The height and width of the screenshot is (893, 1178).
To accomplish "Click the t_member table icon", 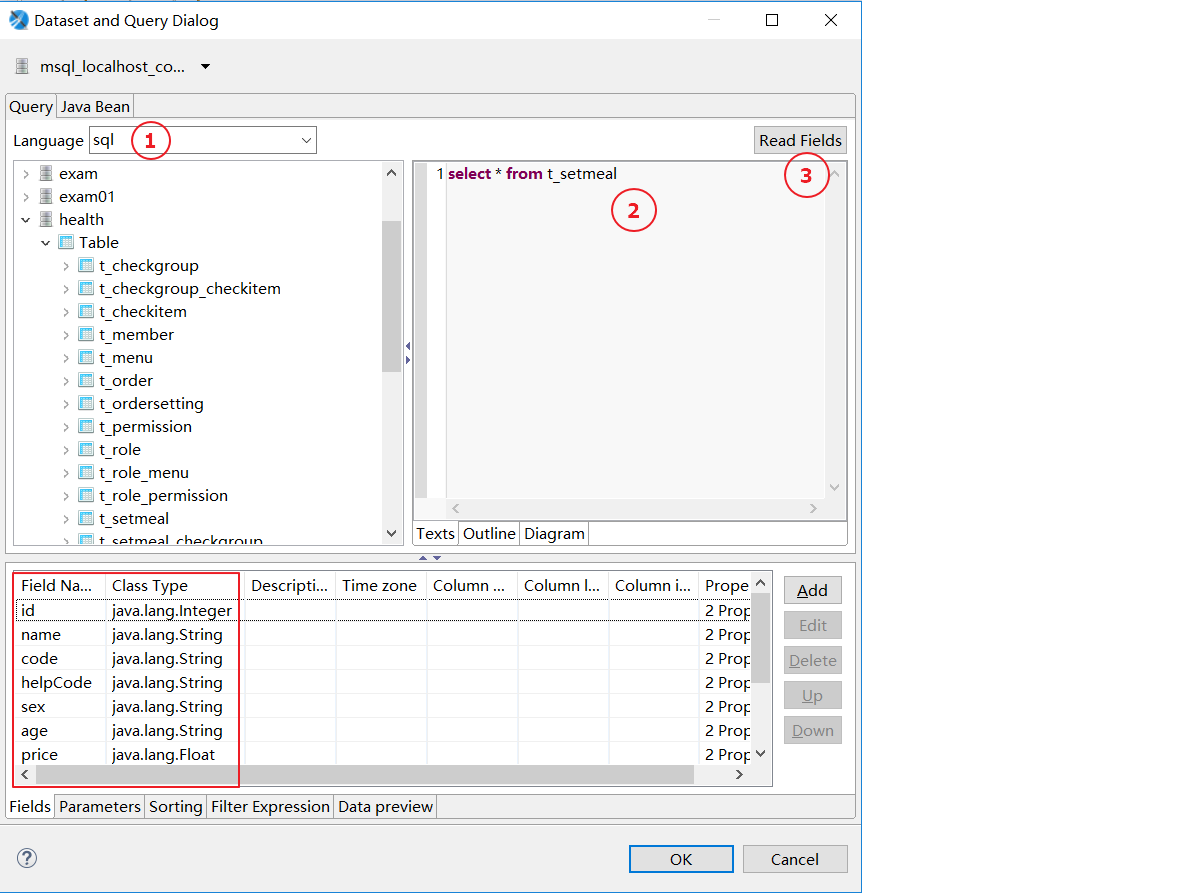I will click(86, 335).
